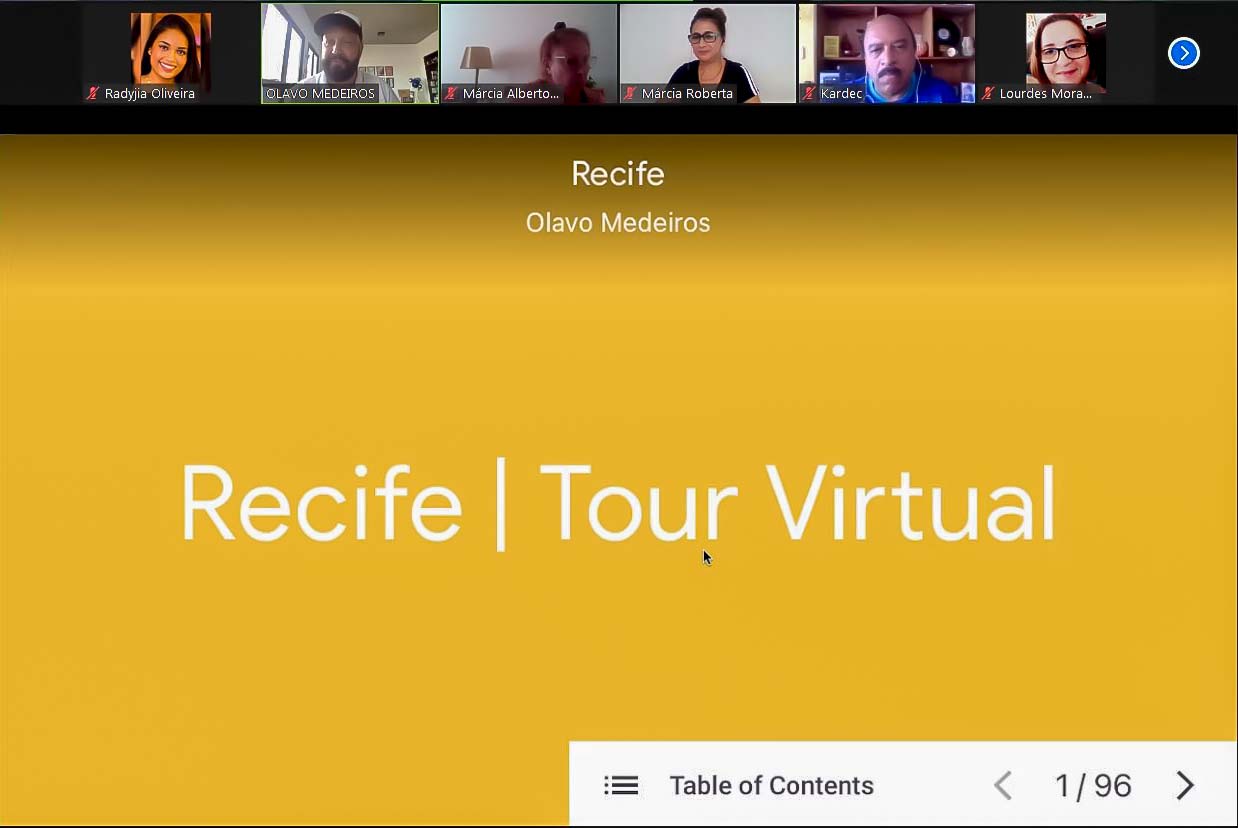This screenshot has height=828, width=1238.
Task: Go to next slide arrow
Action: [1185, 786]
